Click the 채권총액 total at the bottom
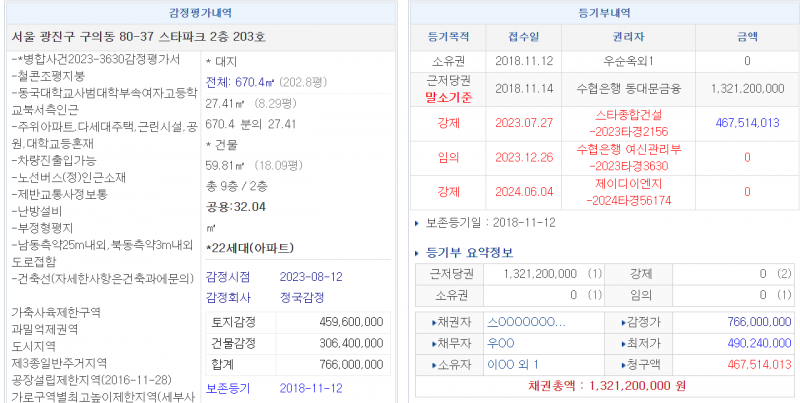Image resolution: width=800 pixels, height=403 pixels. coord(605,385)
